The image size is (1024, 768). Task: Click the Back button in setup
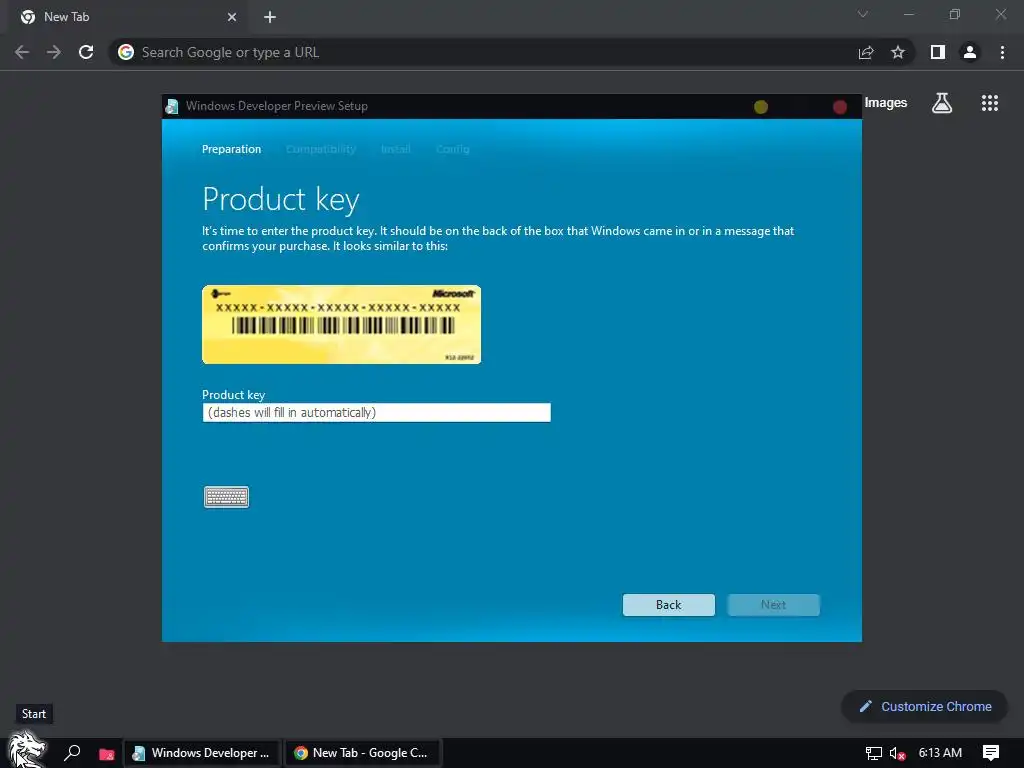click(668, 605)
